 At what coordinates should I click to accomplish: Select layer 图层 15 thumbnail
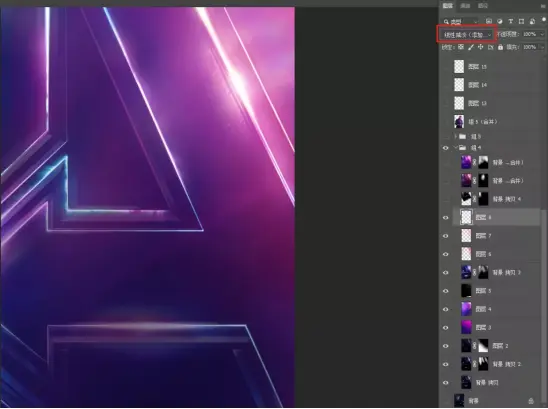coord(459,66)
